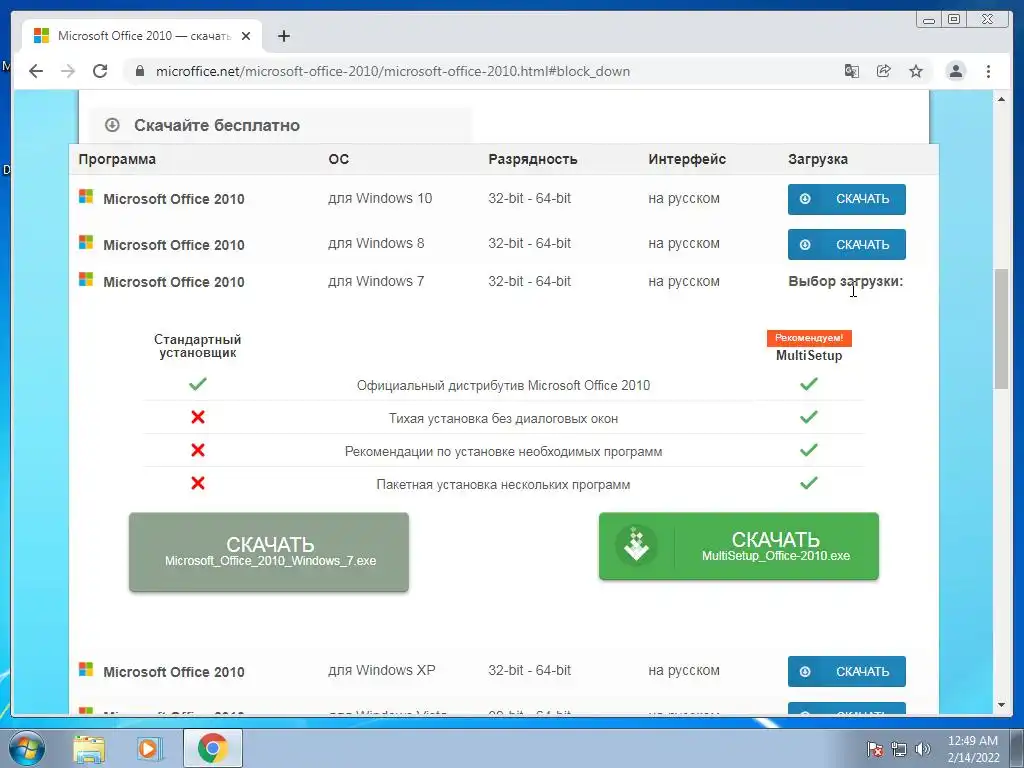Click the Рекомендуем! orange badge
Viewport: 1024px width, 768px height.
click(x=809, y=338)
